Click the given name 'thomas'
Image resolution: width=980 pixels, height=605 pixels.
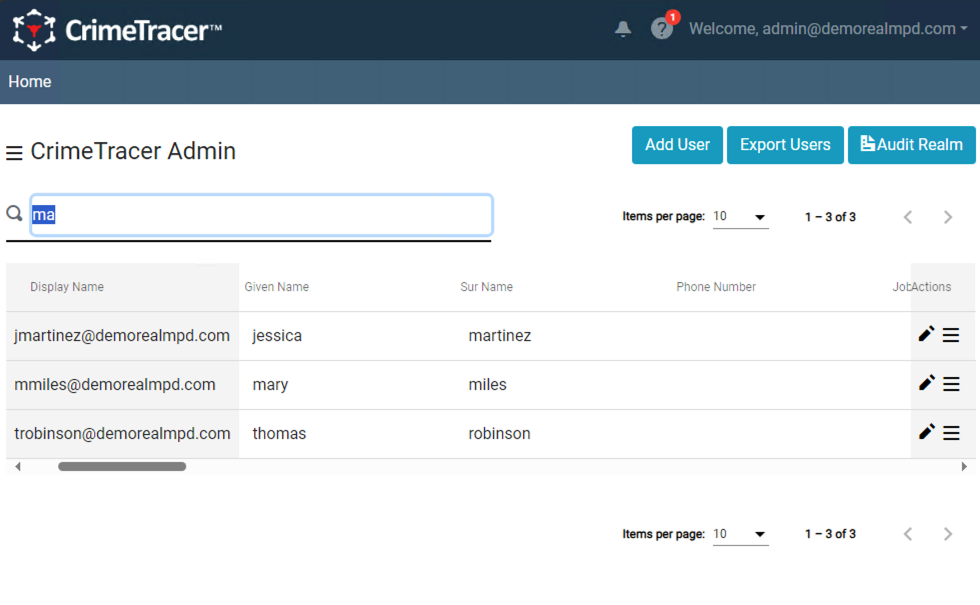[279, 433]
